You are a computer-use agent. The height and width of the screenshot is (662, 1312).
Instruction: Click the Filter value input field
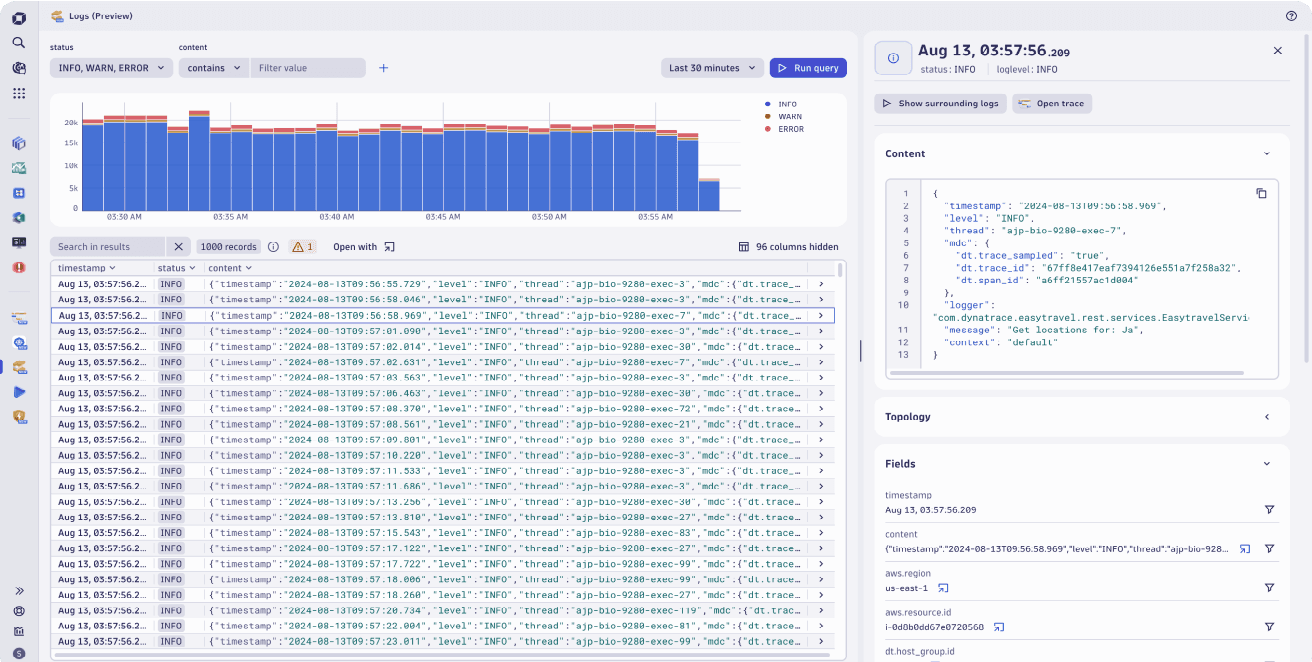click(x=308, y=67)
